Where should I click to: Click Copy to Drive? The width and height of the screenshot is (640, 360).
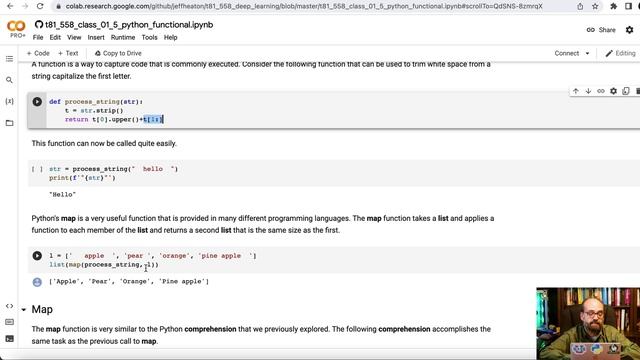point(118,53)
